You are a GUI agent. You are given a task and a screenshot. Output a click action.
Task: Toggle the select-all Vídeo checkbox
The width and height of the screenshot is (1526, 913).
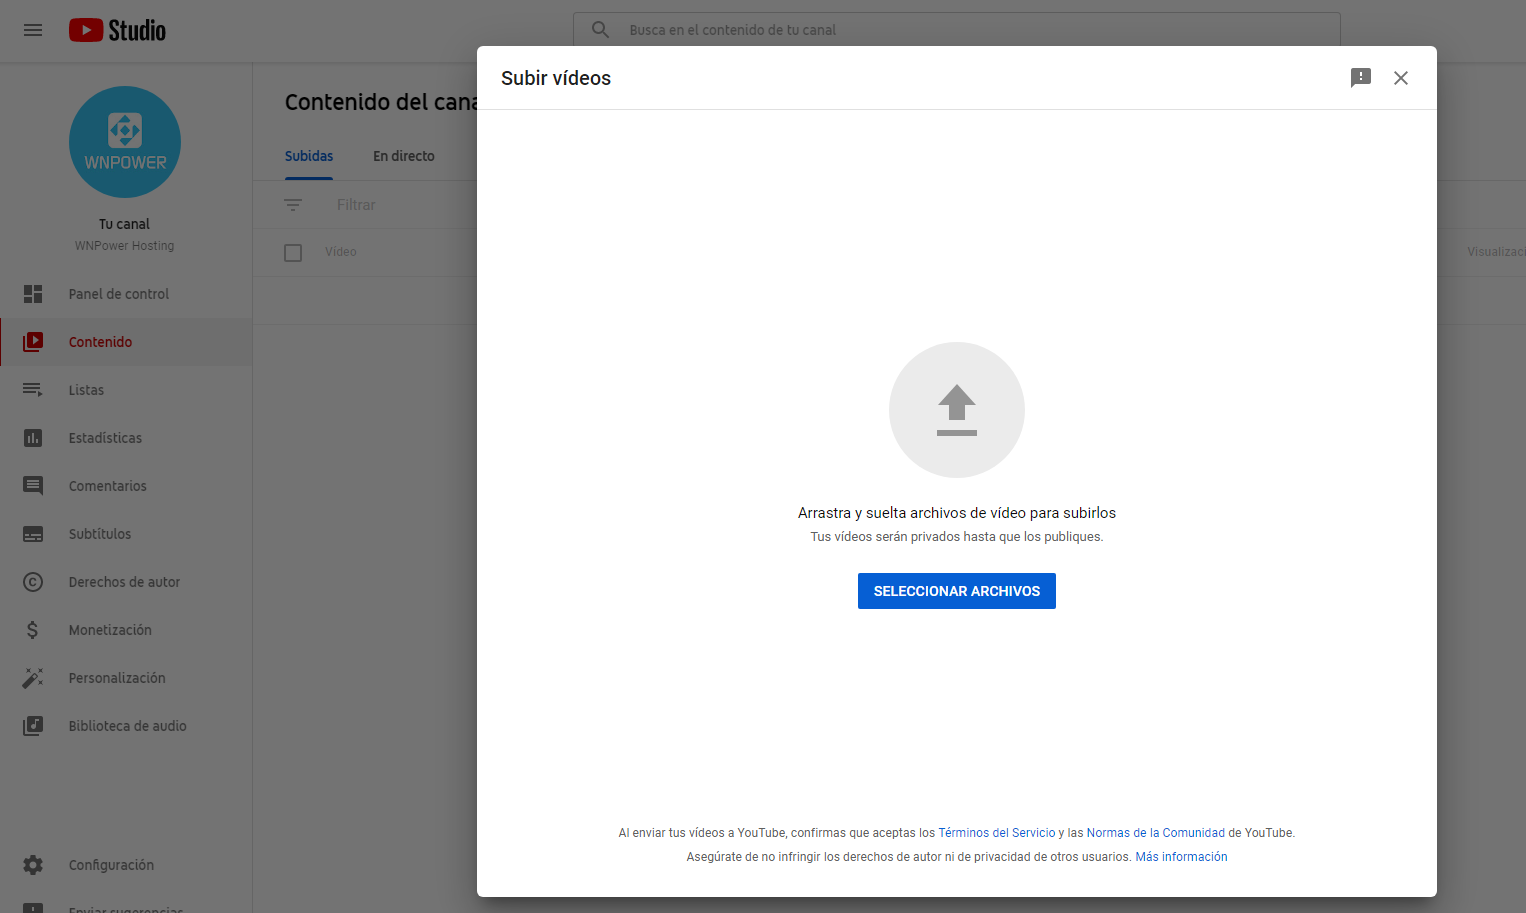[x=293, y=253]
